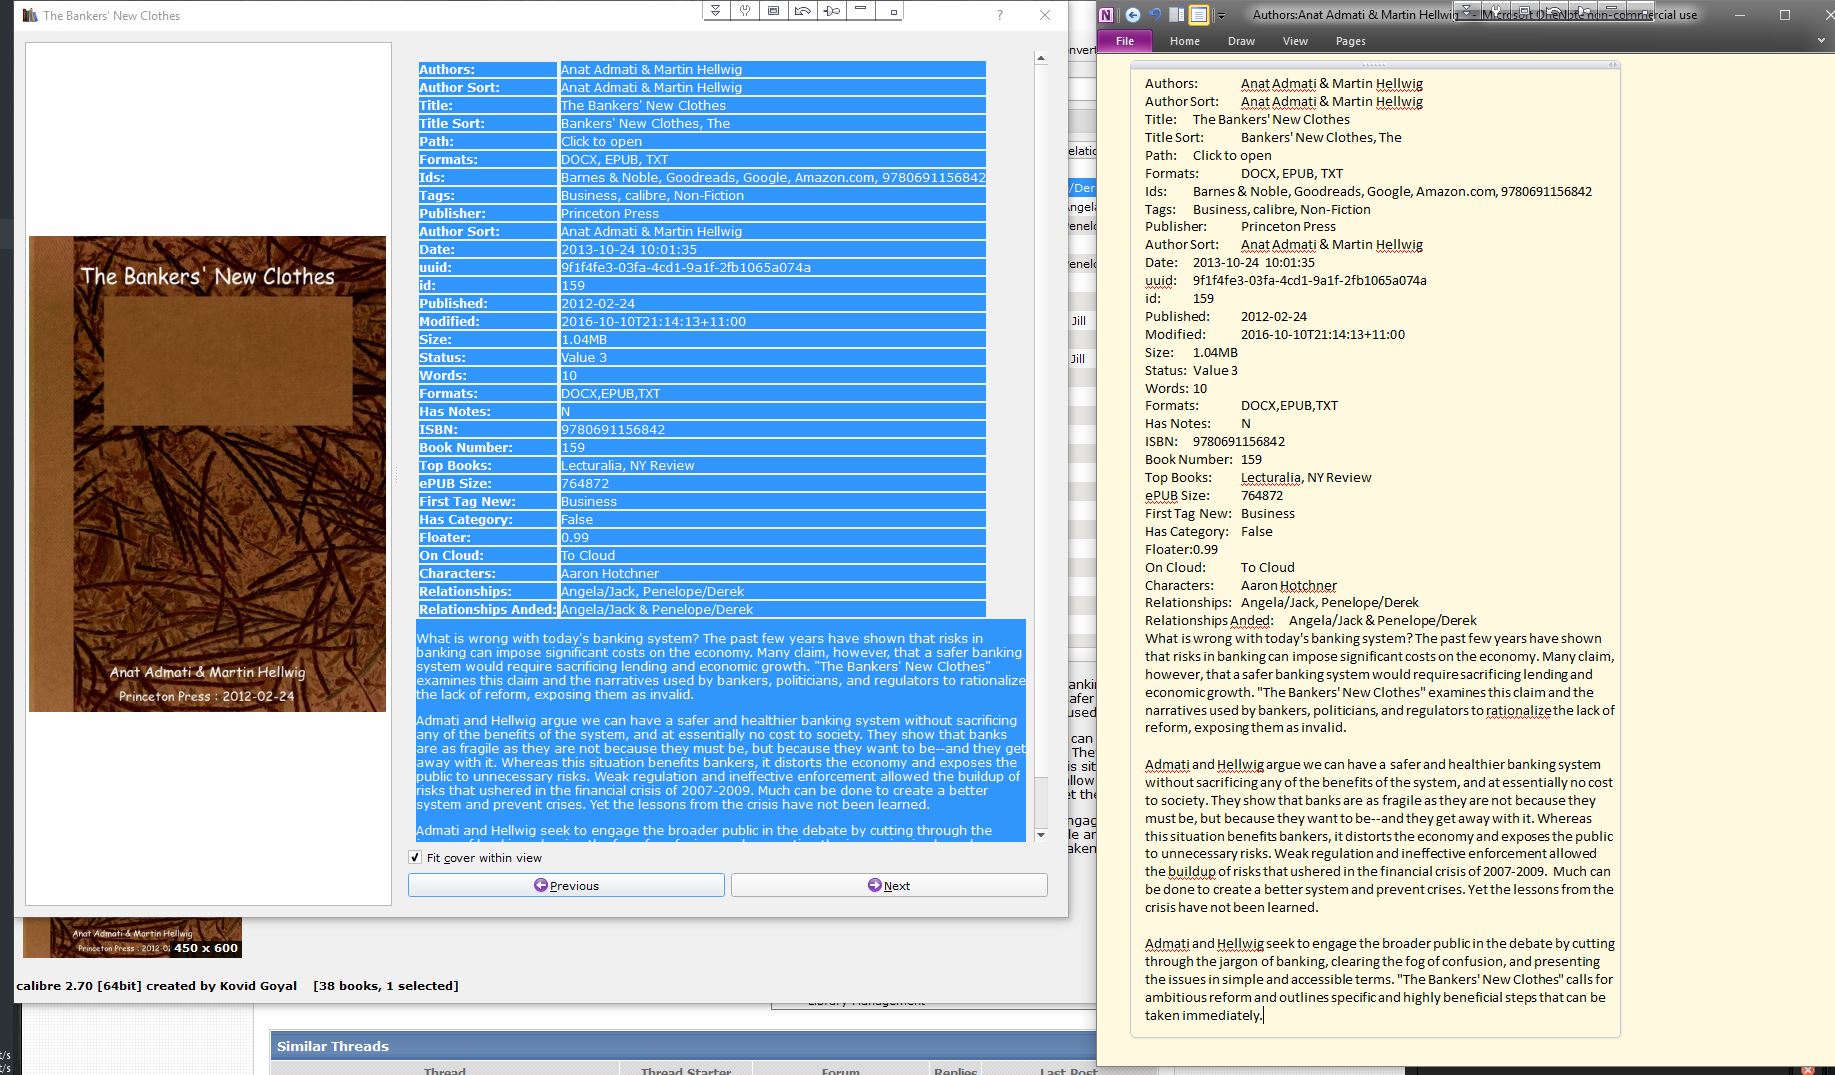The width and height of the screenshot is (1835, 1075).
Task: Click the Goodreads ID link
Action: click(700, 177)
